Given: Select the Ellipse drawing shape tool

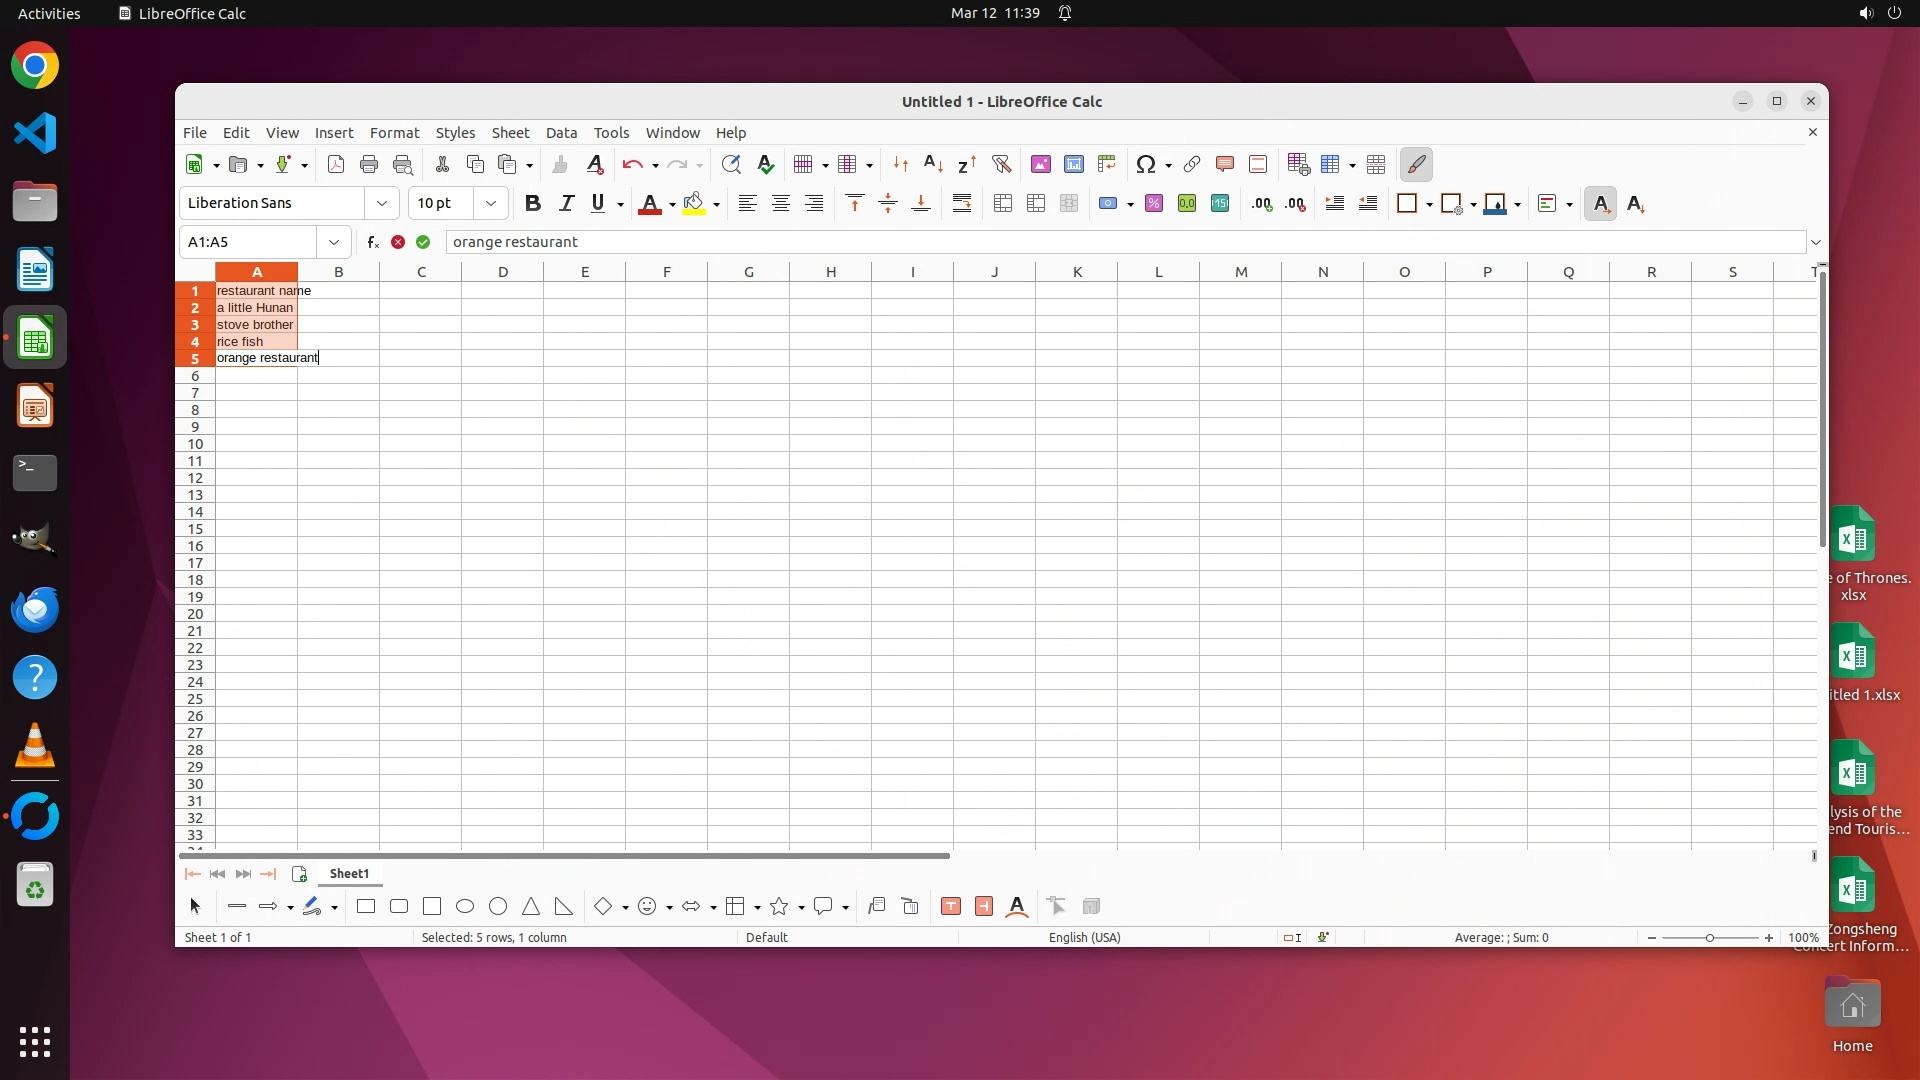Looking at the screenshot, I should tap(465, 907).
